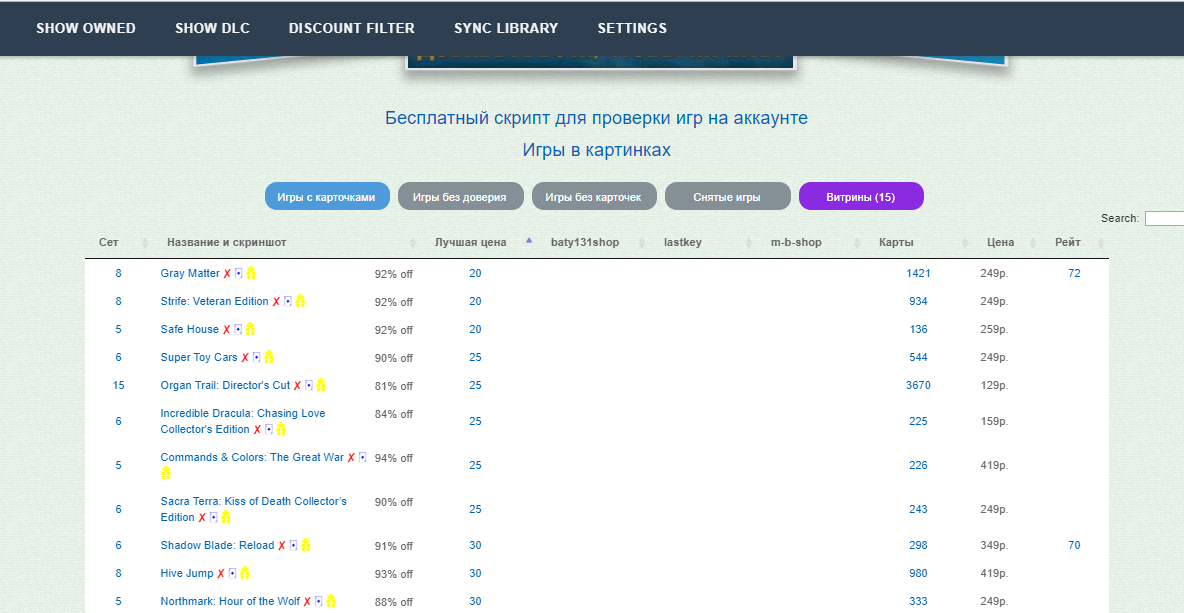Click the yellow gift icon after Incredible Dracula Collector's Edition

(281, 429)
